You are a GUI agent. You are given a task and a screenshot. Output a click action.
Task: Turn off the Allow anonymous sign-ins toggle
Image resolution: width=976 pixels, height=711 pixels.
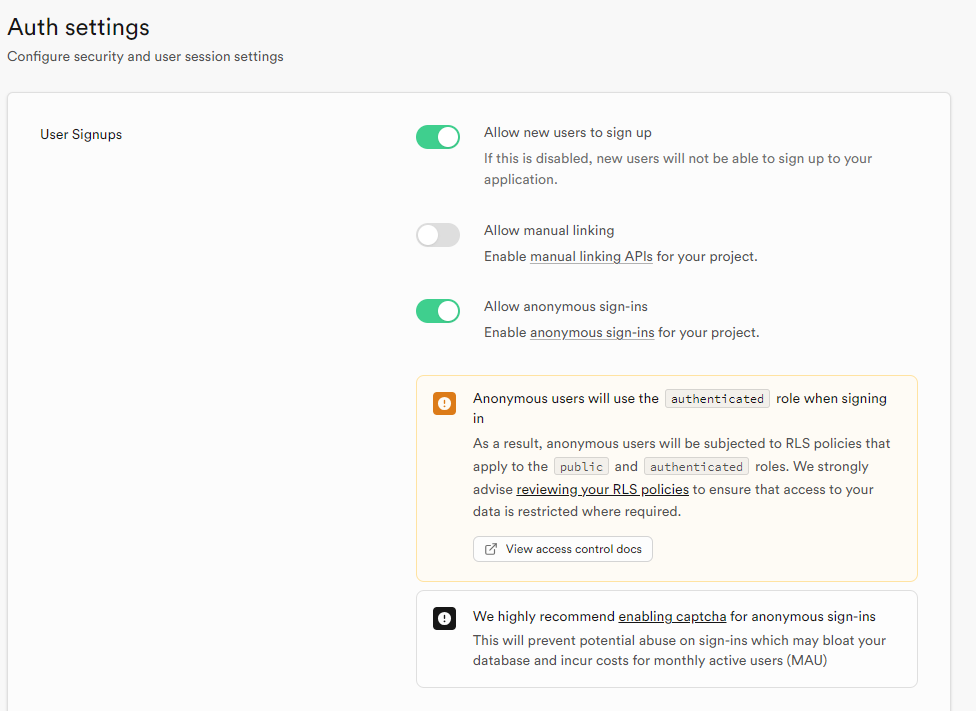pos(438,311)
